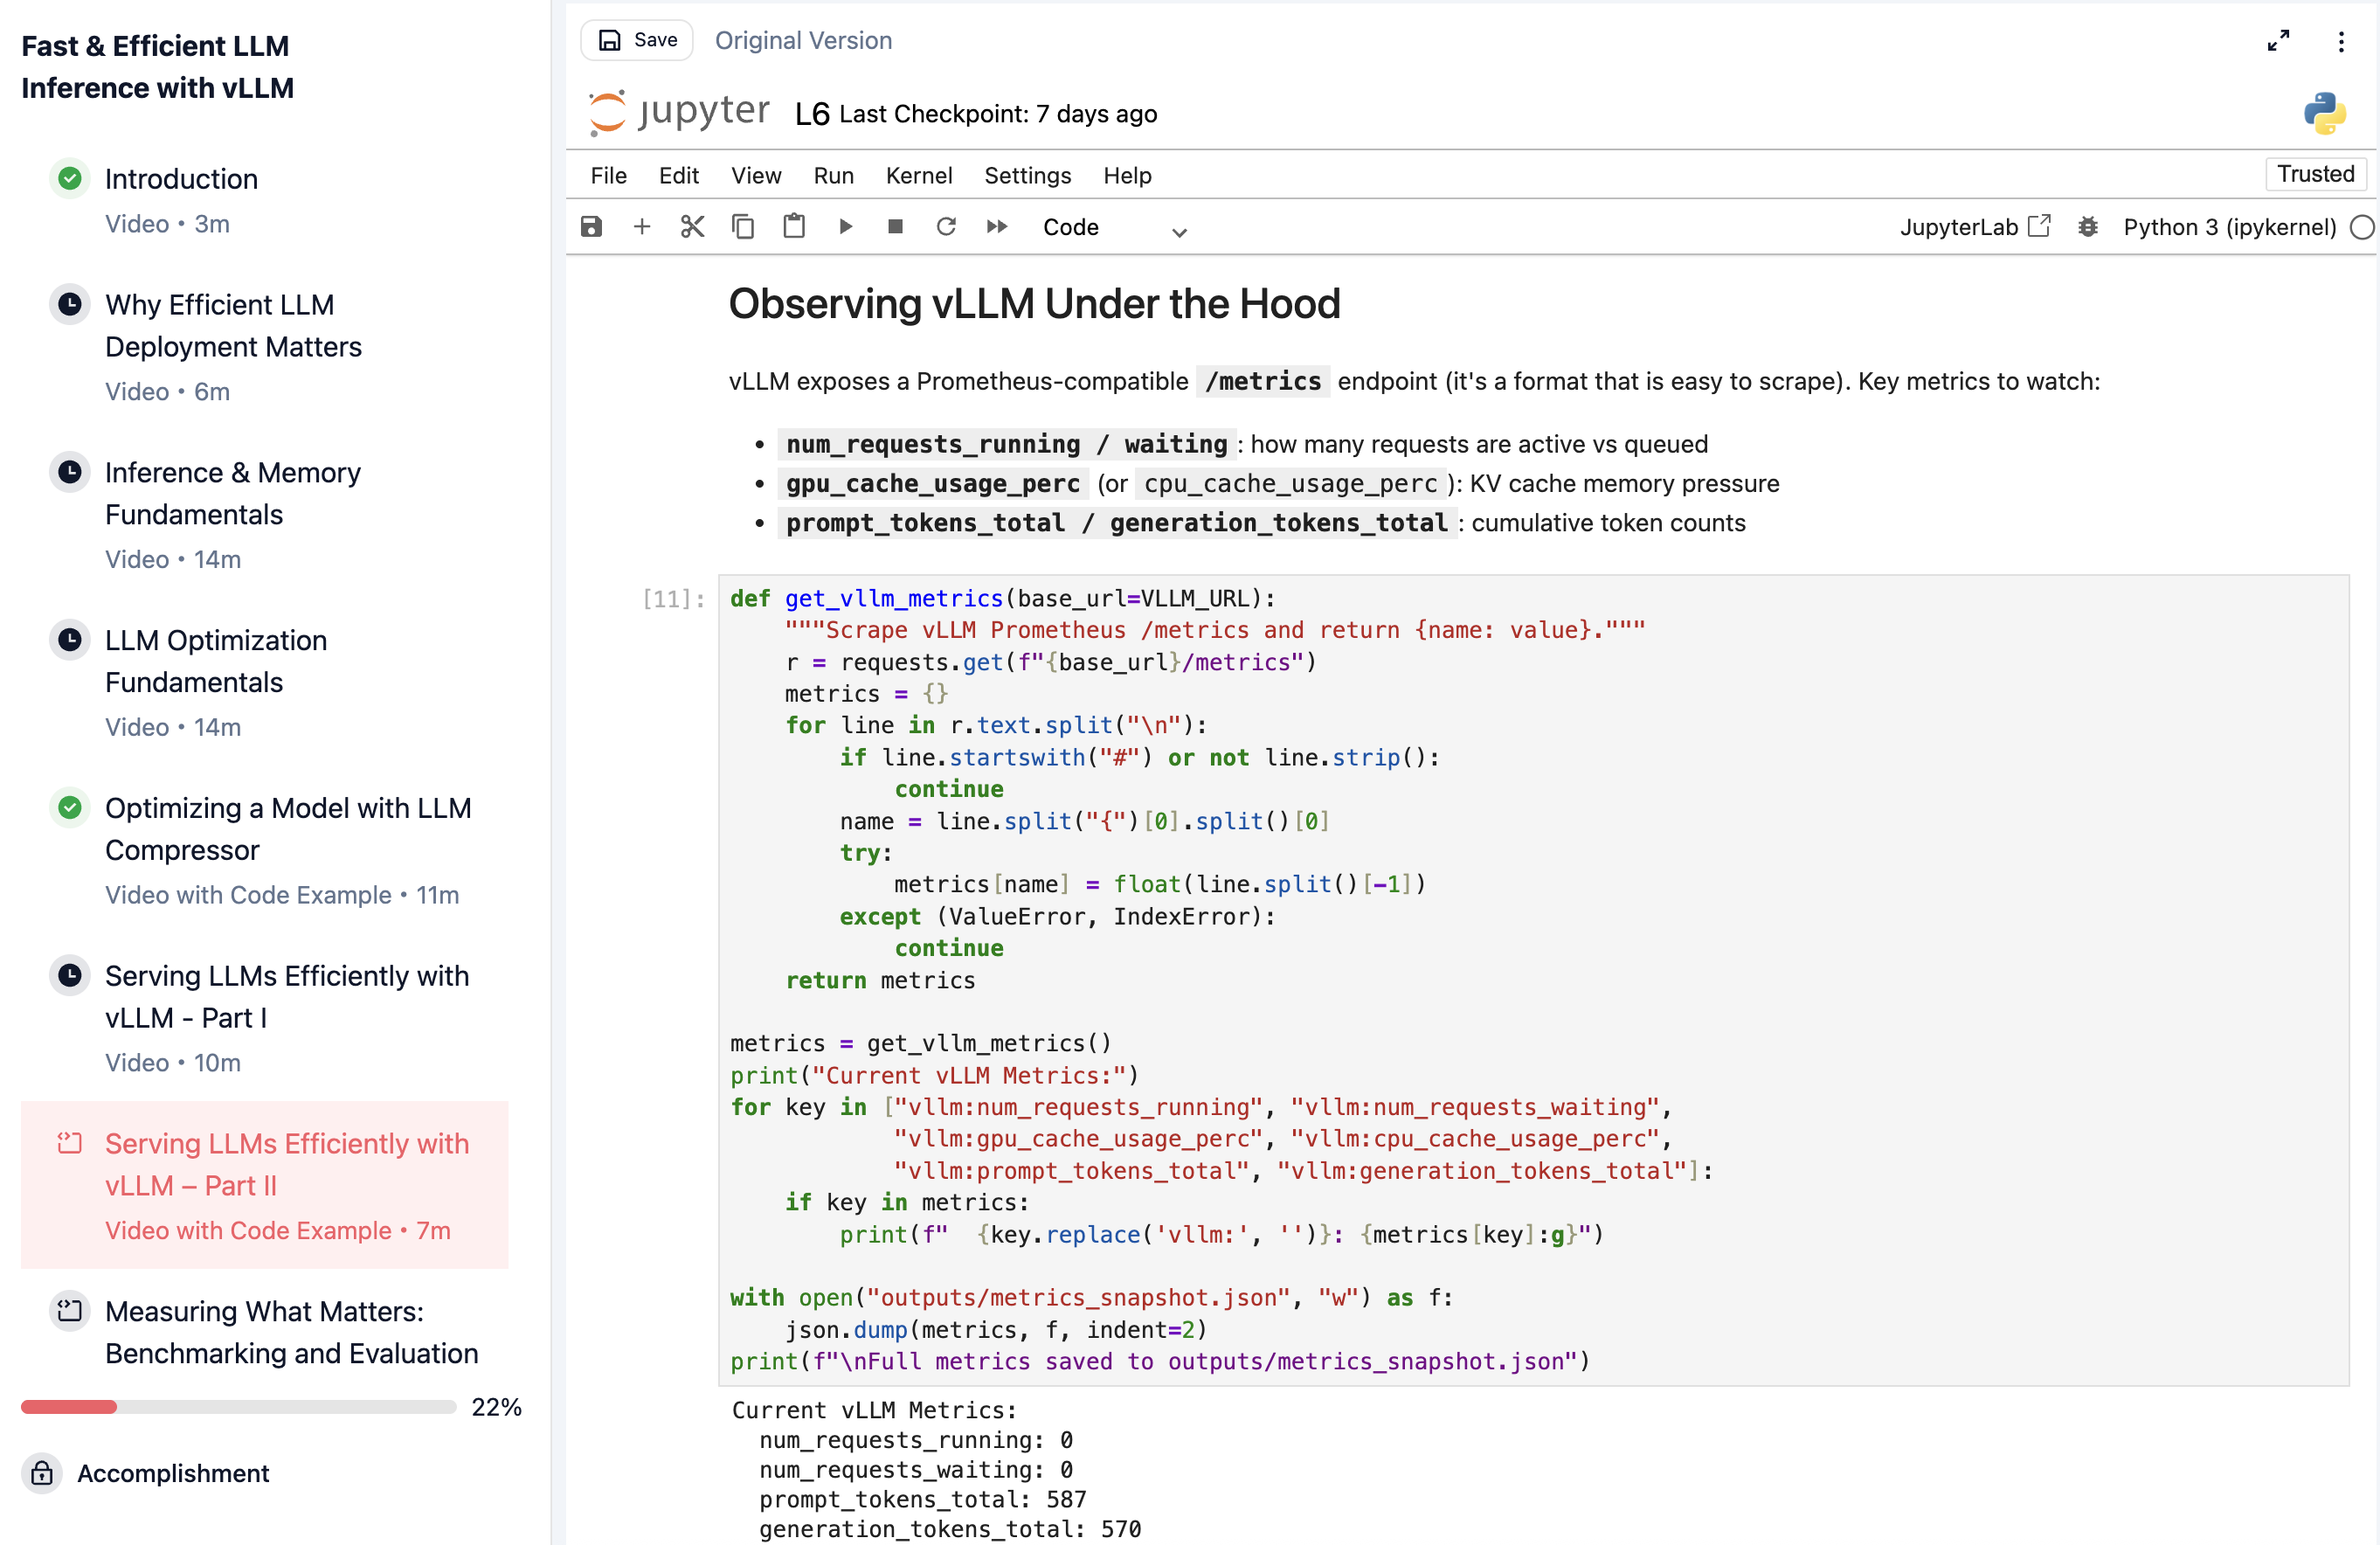This screenshot has width=2380, height=1545.
Task: Open the Introduction lesson
Action: pyautogui.click(x=181, y=179)
